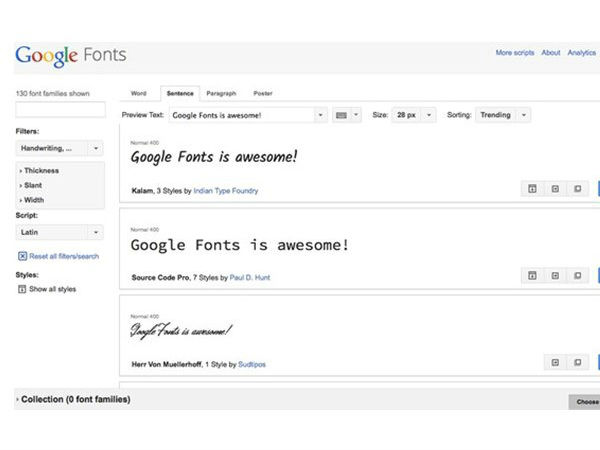
Task: Open the Latin script dropdown
Action: (x=60, y=232)
